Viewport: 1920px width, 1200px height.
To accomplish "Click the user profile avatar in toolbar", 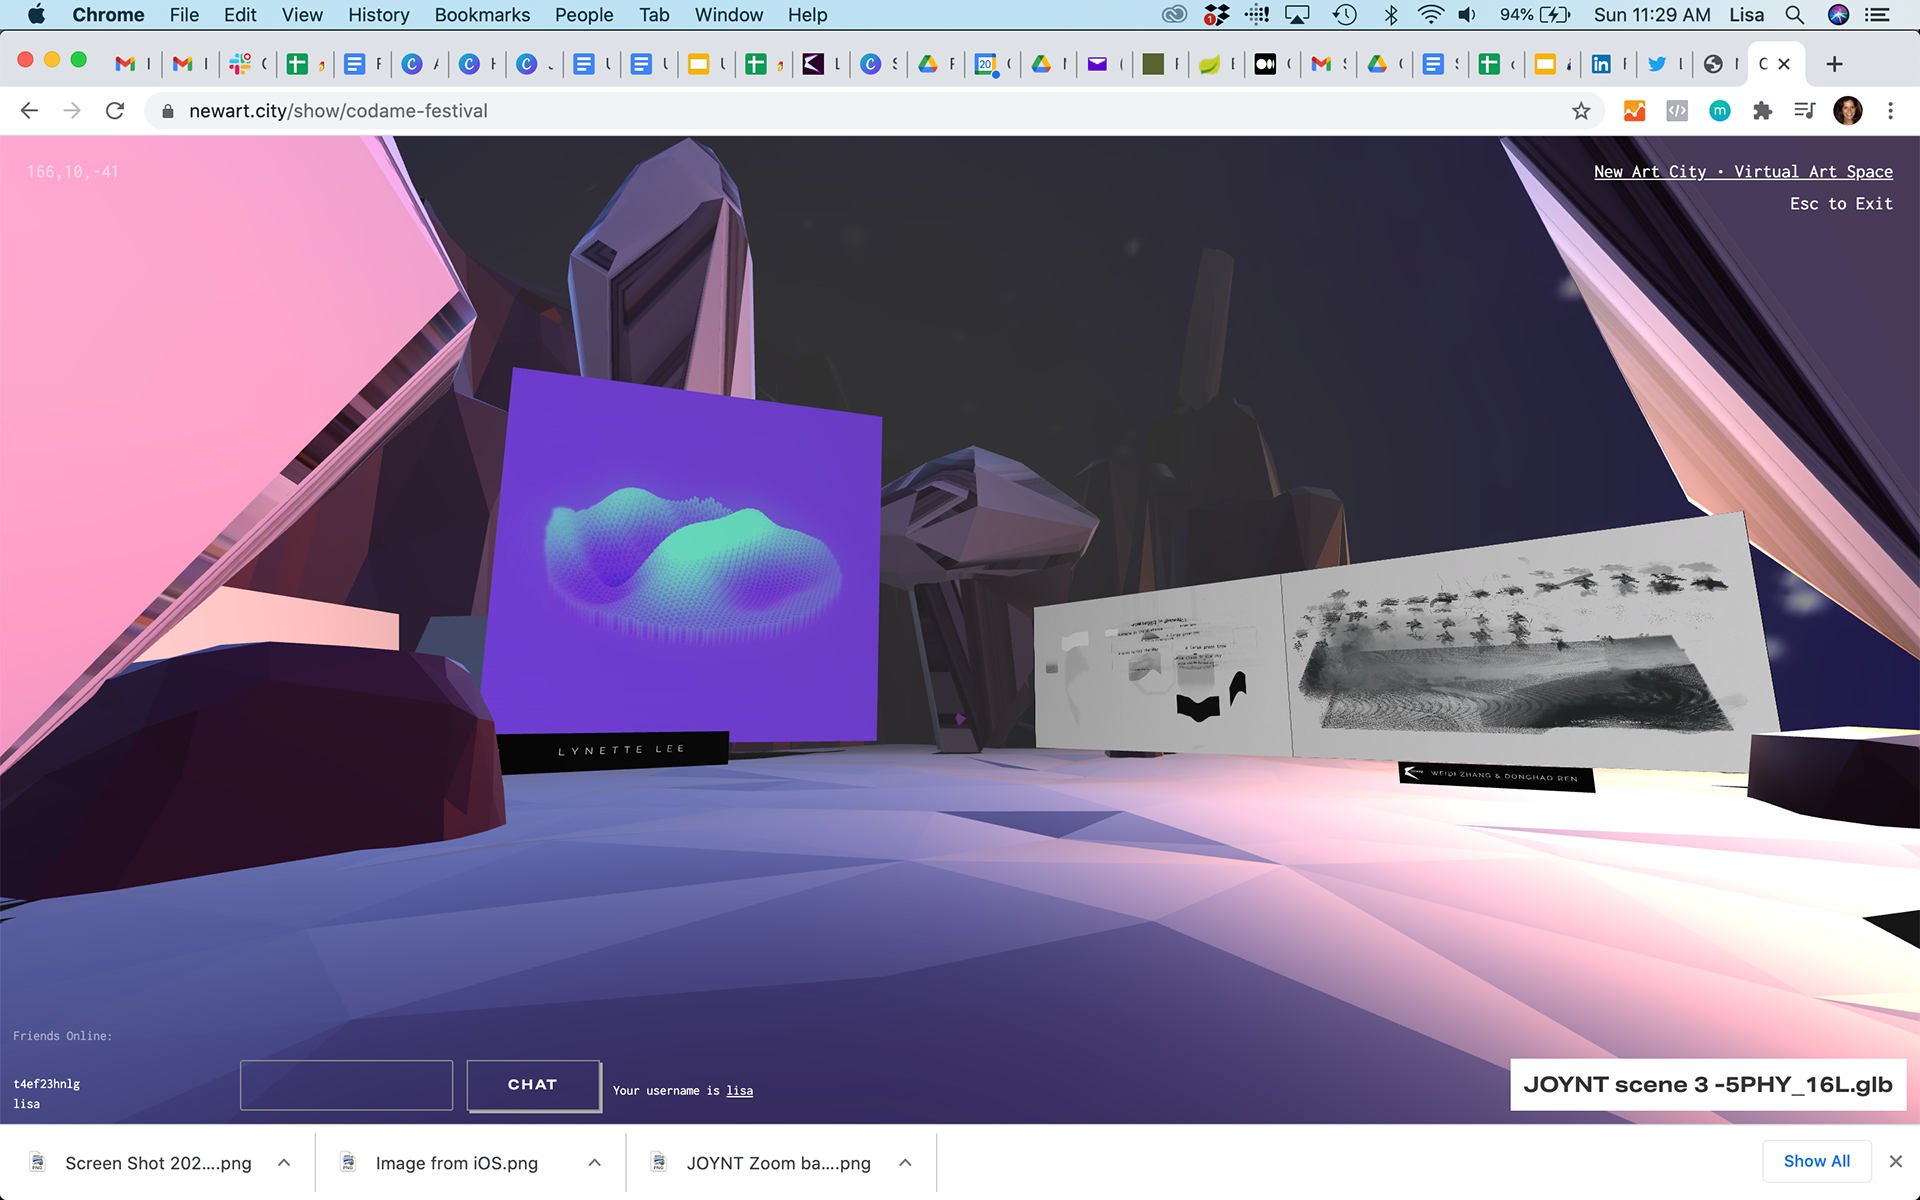I will tap(1847, 111).
